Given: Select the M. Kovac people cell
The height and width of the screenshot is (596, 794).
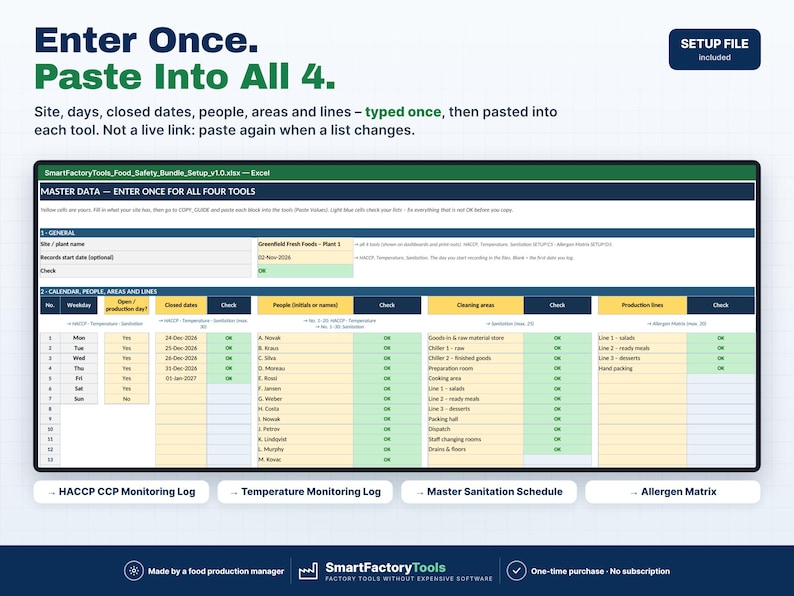Looking at the screenshot, I should 305,459.
